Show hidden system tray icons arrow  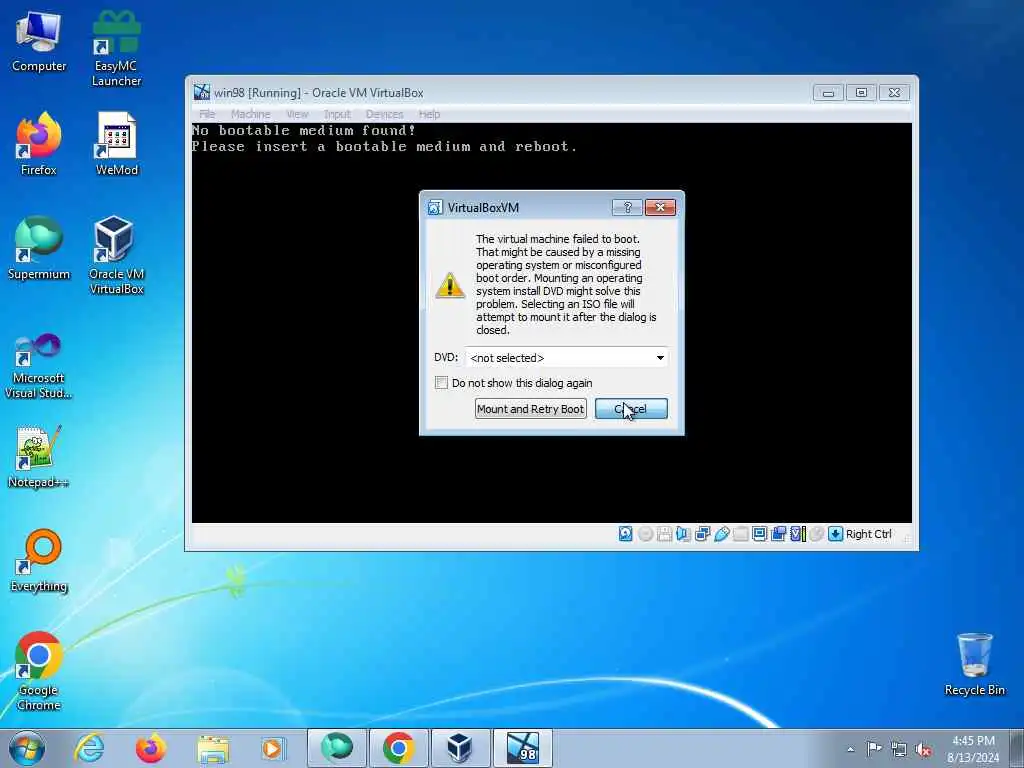pyautogui.click(x=850, y=749)
